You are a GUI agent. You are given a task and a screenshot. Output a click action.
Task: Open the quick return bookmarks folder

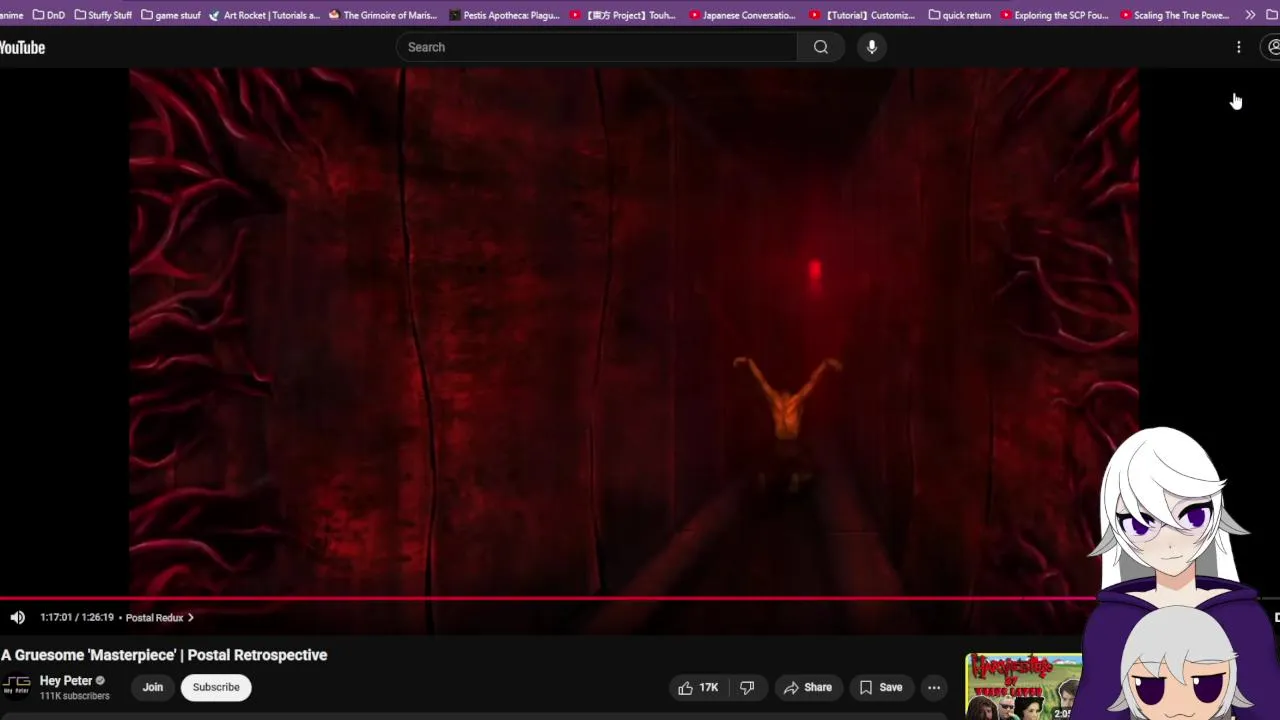point(960,15)
